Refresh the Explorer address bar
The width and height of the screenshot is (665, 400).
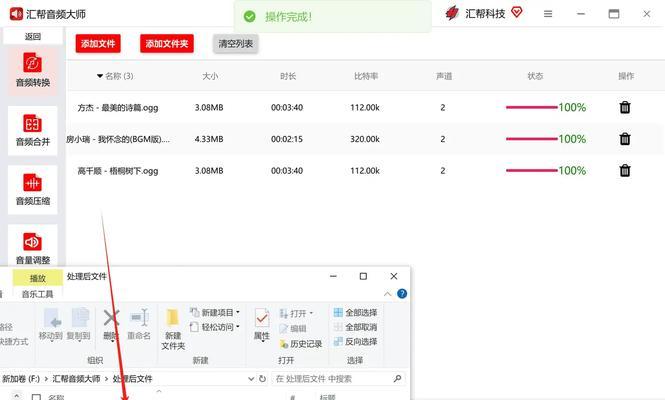(x=263, y=378)
